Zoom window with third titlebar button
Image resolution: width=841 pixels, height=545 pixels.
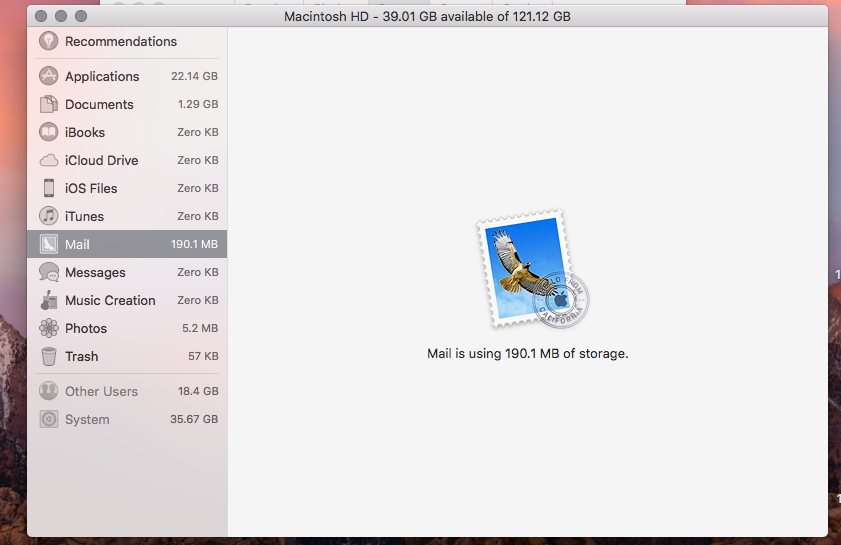(x=81, y=16)
